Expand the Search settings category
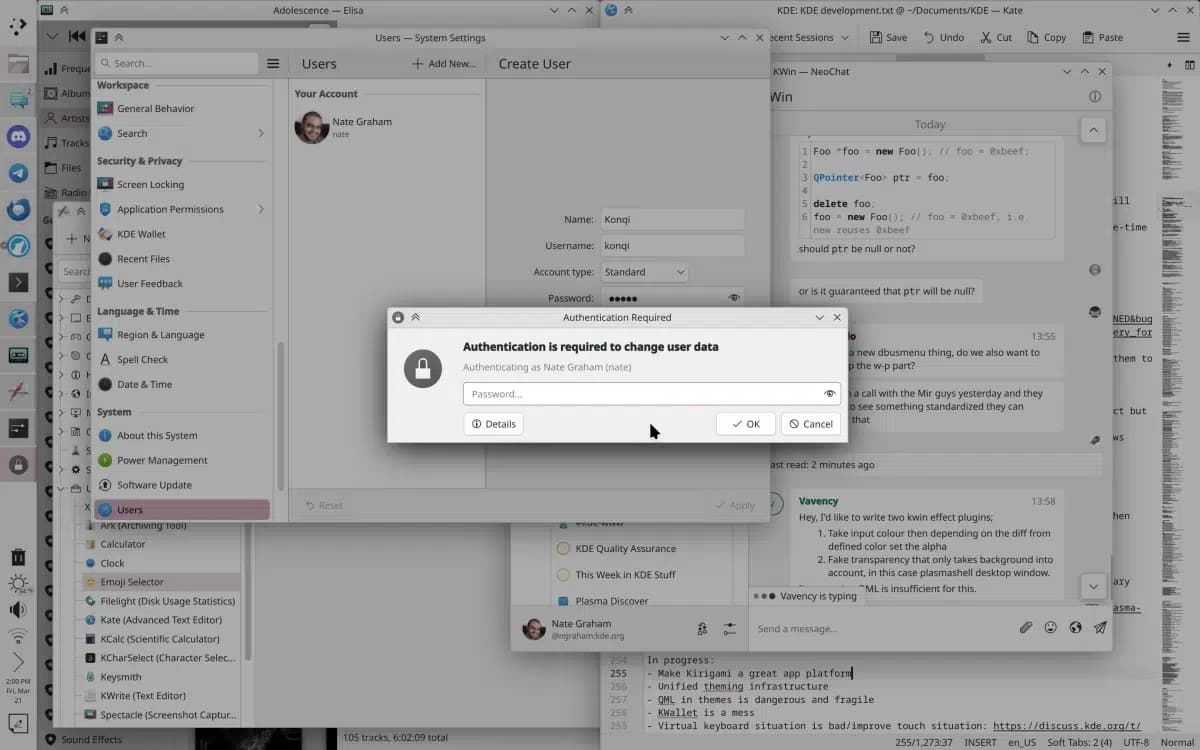The width and height of the screenshot is (1200, 750). click(x=261, y=133)
